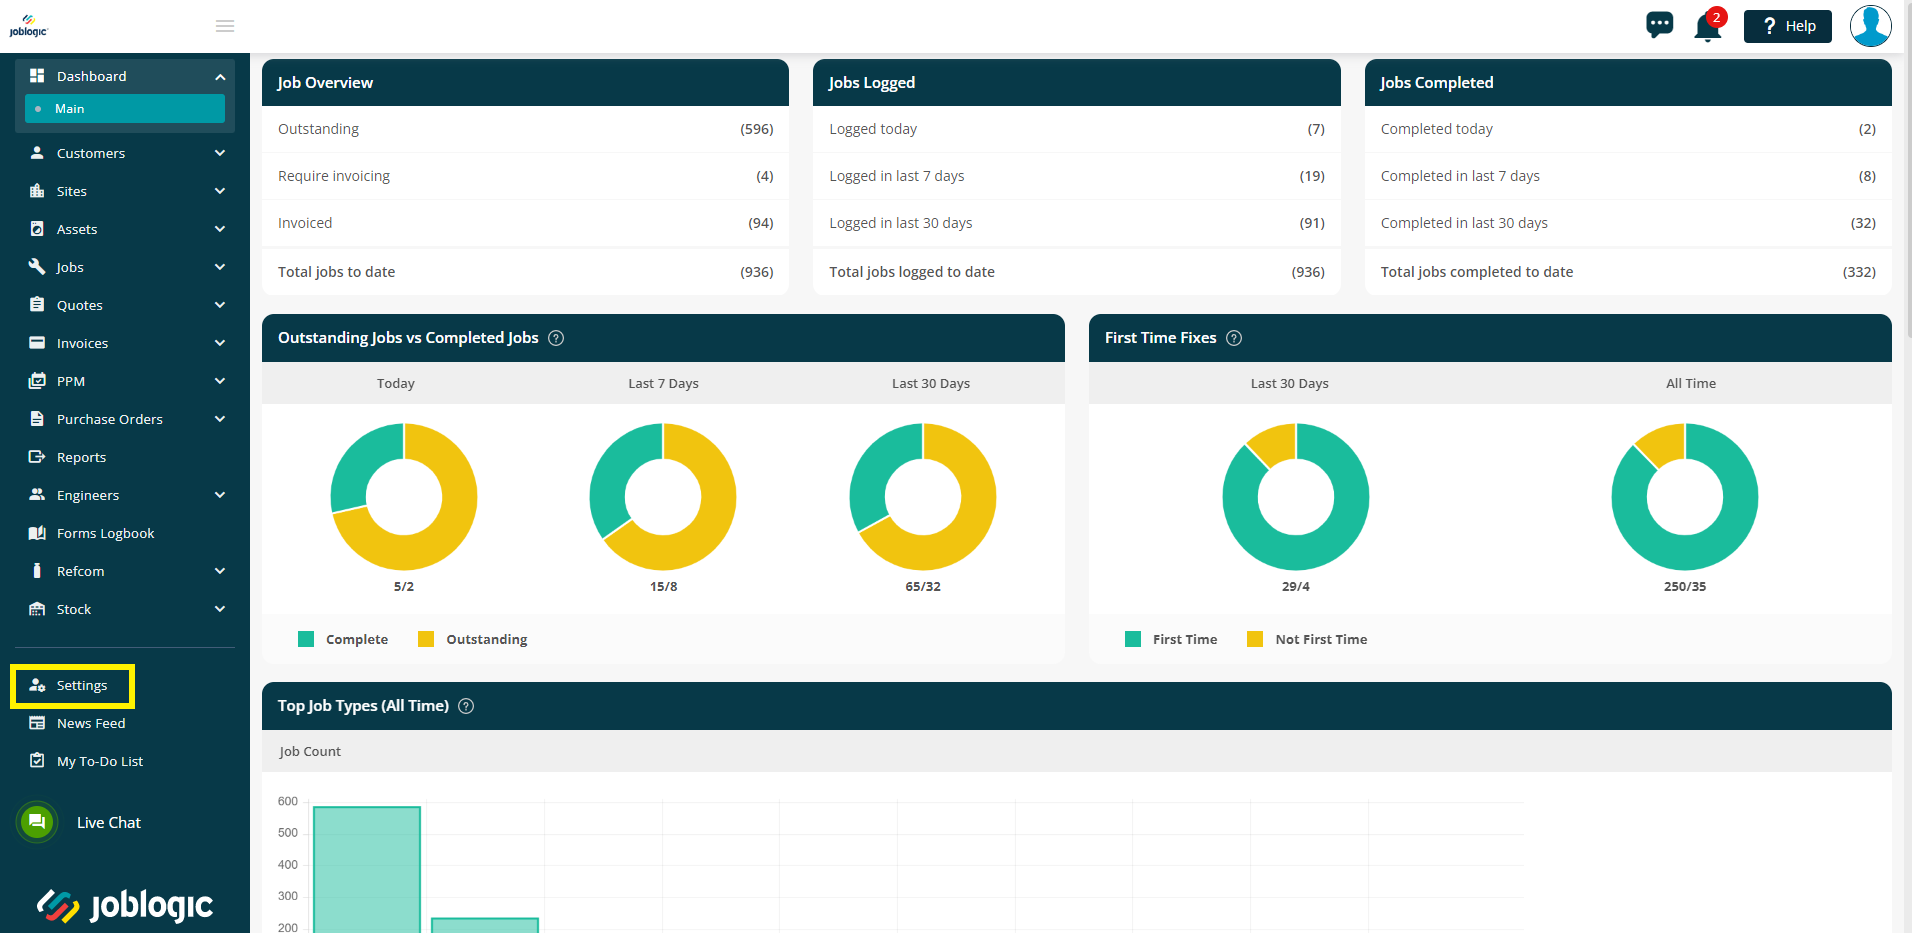Image resolution: width=1912 pixels, height=933 pixels.
Task: Click the Outstanding row in Job Overview
Action: coord(526,129)
